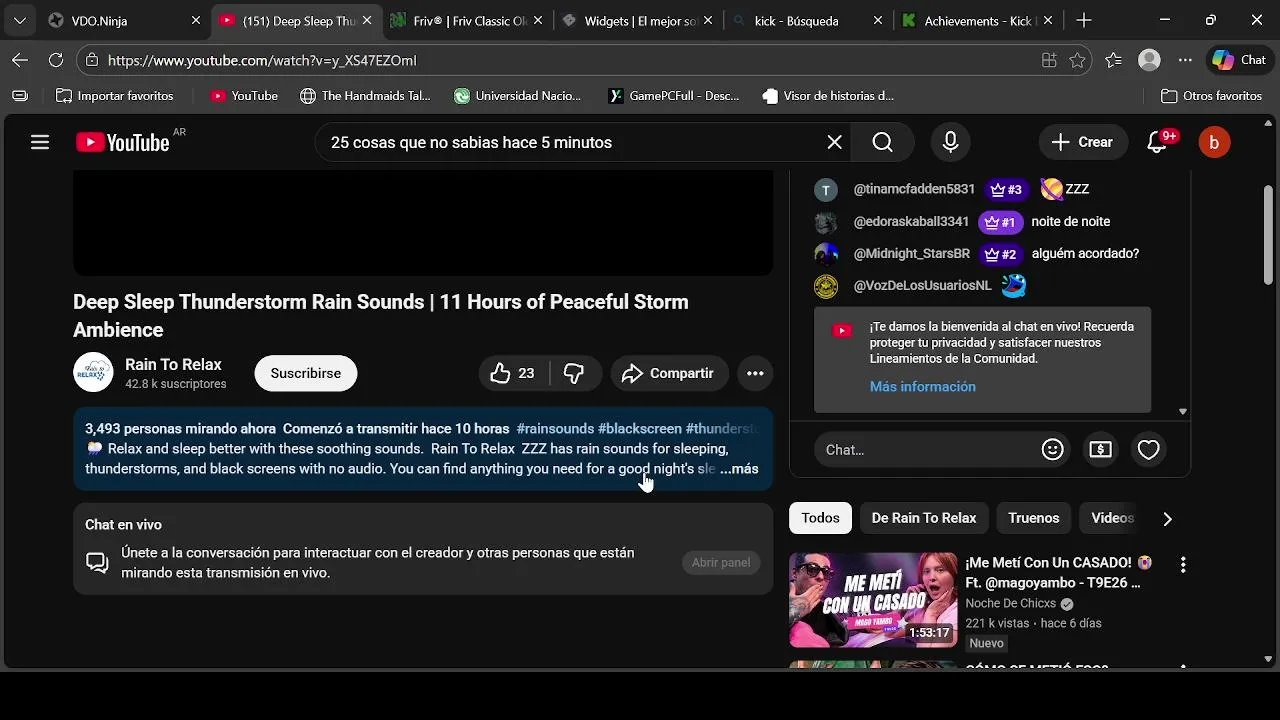The height and width of the screenshot is (720, 1280).
Task: Click the #3 crown badge in chat
Action: (x=1006, y=189)
